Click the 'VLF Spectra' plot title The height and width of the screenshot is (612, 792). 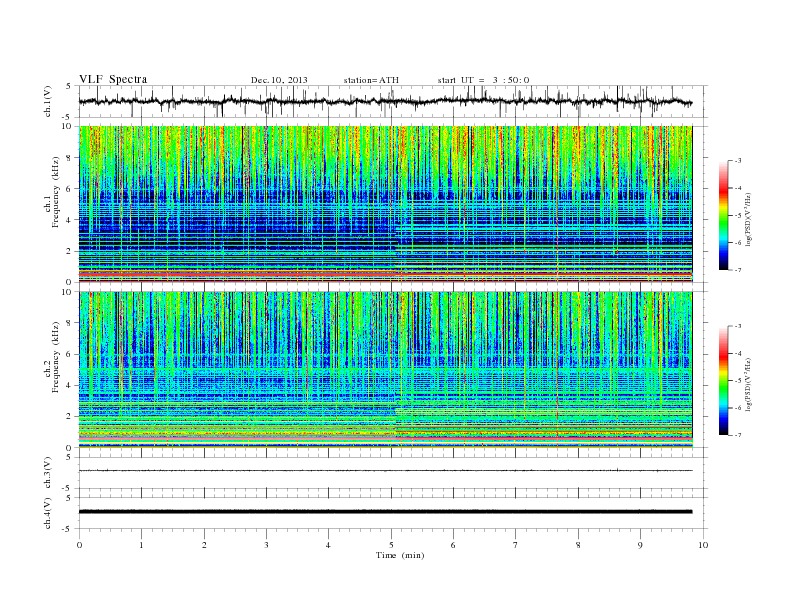click(x=113, y=79)
